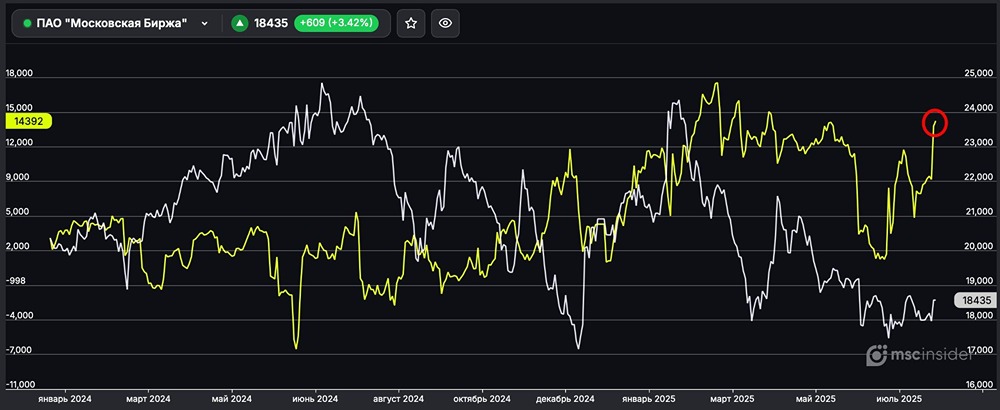Click the март 2025 axis label
Screen dimensions: 1000x410
[732, 399]
